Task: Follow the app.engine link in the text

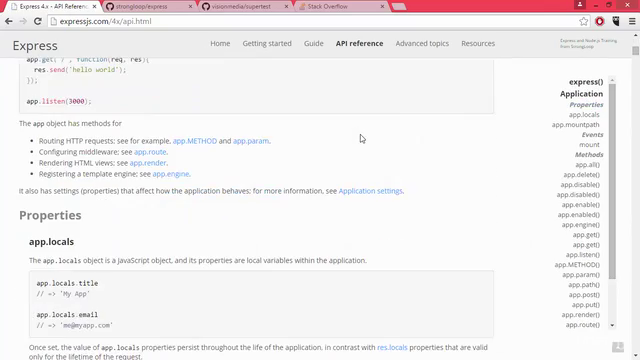Action: point(171,174)
